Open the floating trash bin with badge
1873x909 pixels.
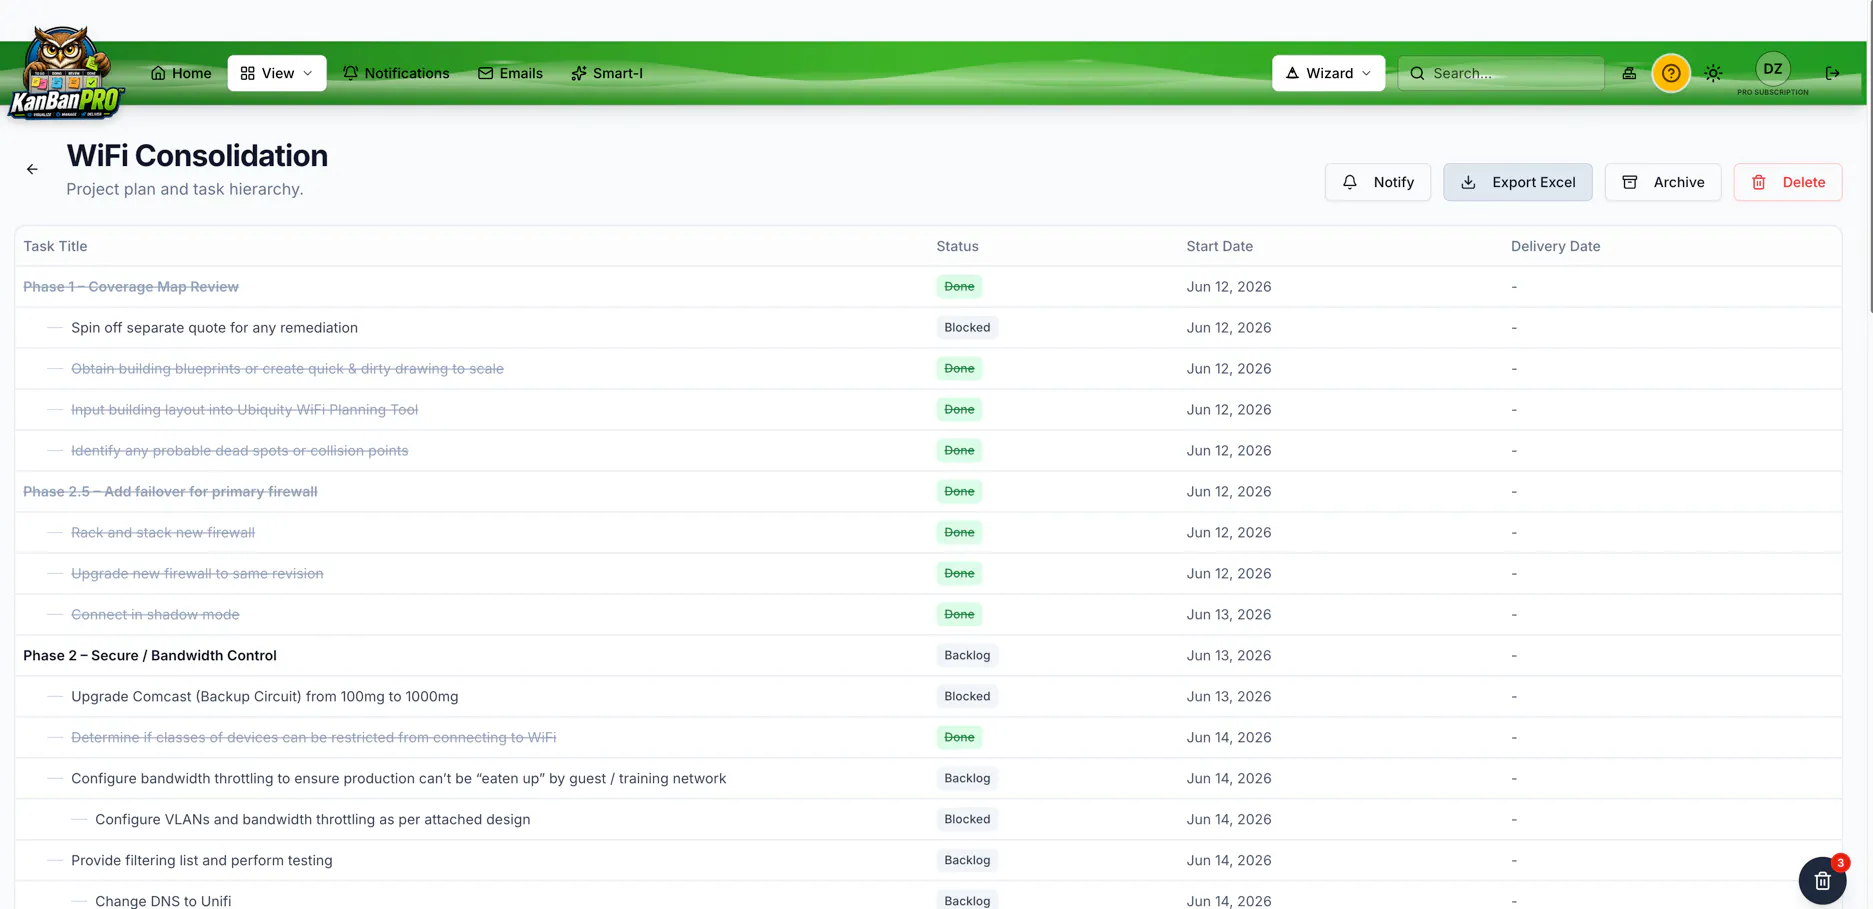pyautogui.click(x=1822, y=881)
